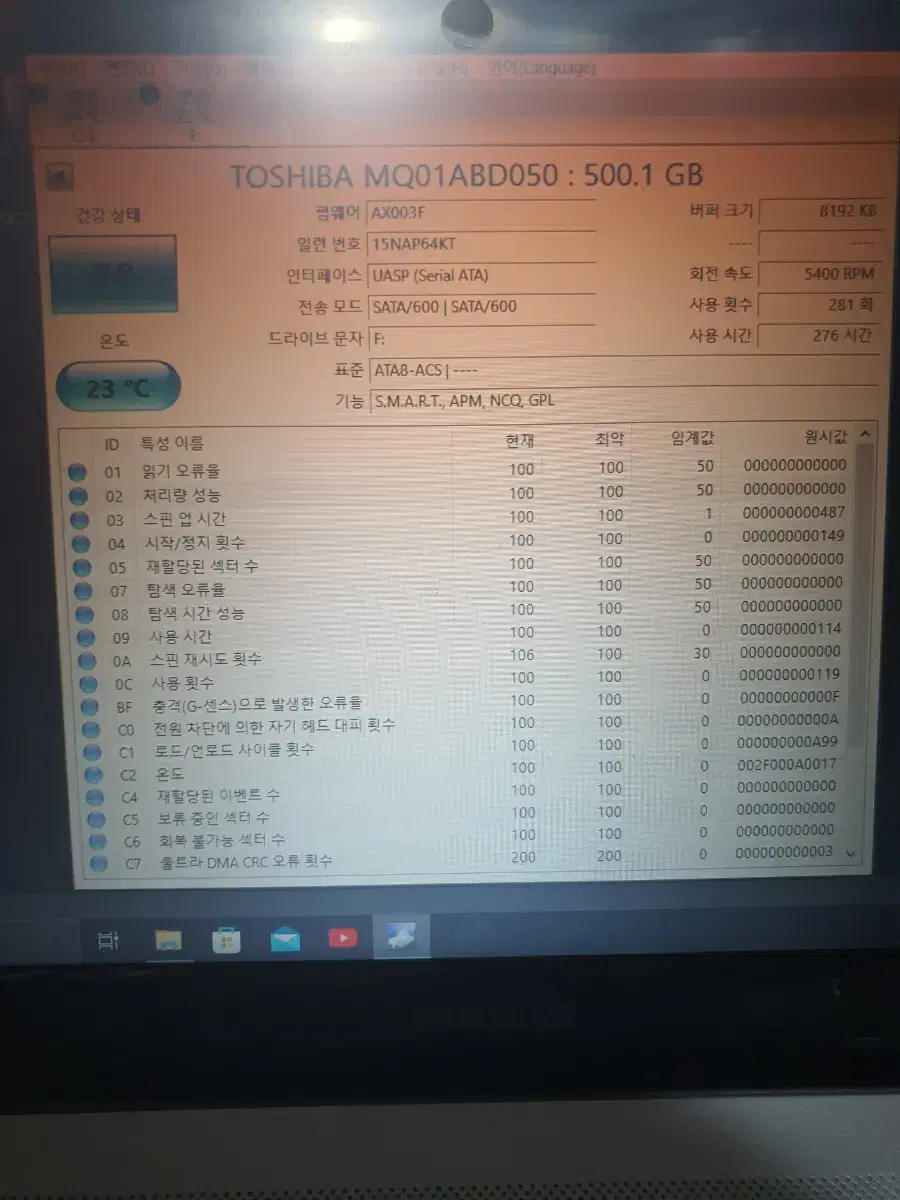The width and height of the screenshot is (900, 1200).
Task: Click the status circle for 09 사용 시간
Action: tap(85, 638)
